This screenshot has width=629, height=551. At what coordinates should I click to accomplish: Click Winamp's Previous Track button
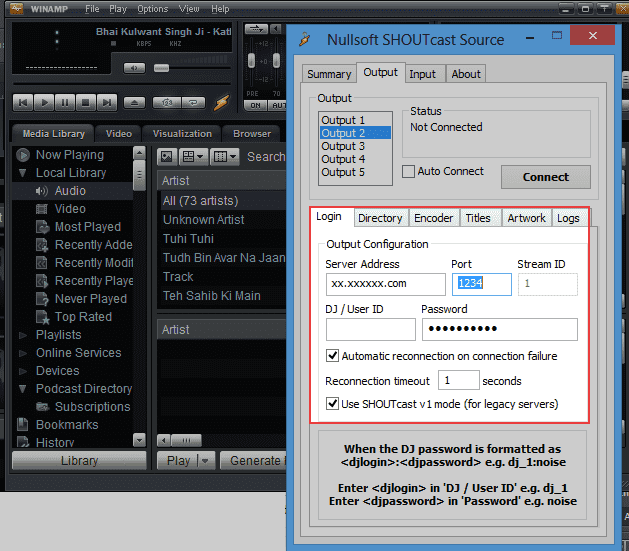(23, 103)
